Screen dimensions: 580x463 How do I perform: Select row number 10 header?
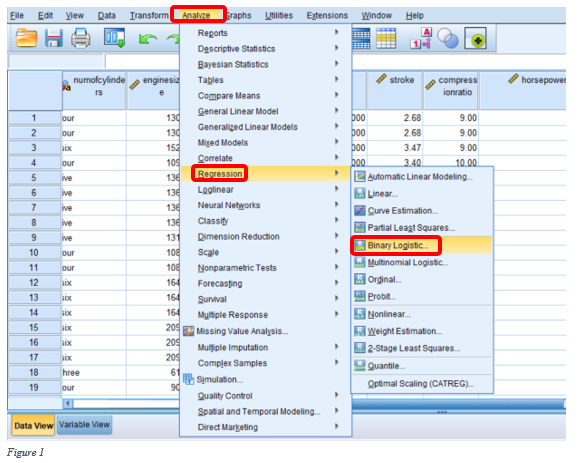click(x=34, y=253)
